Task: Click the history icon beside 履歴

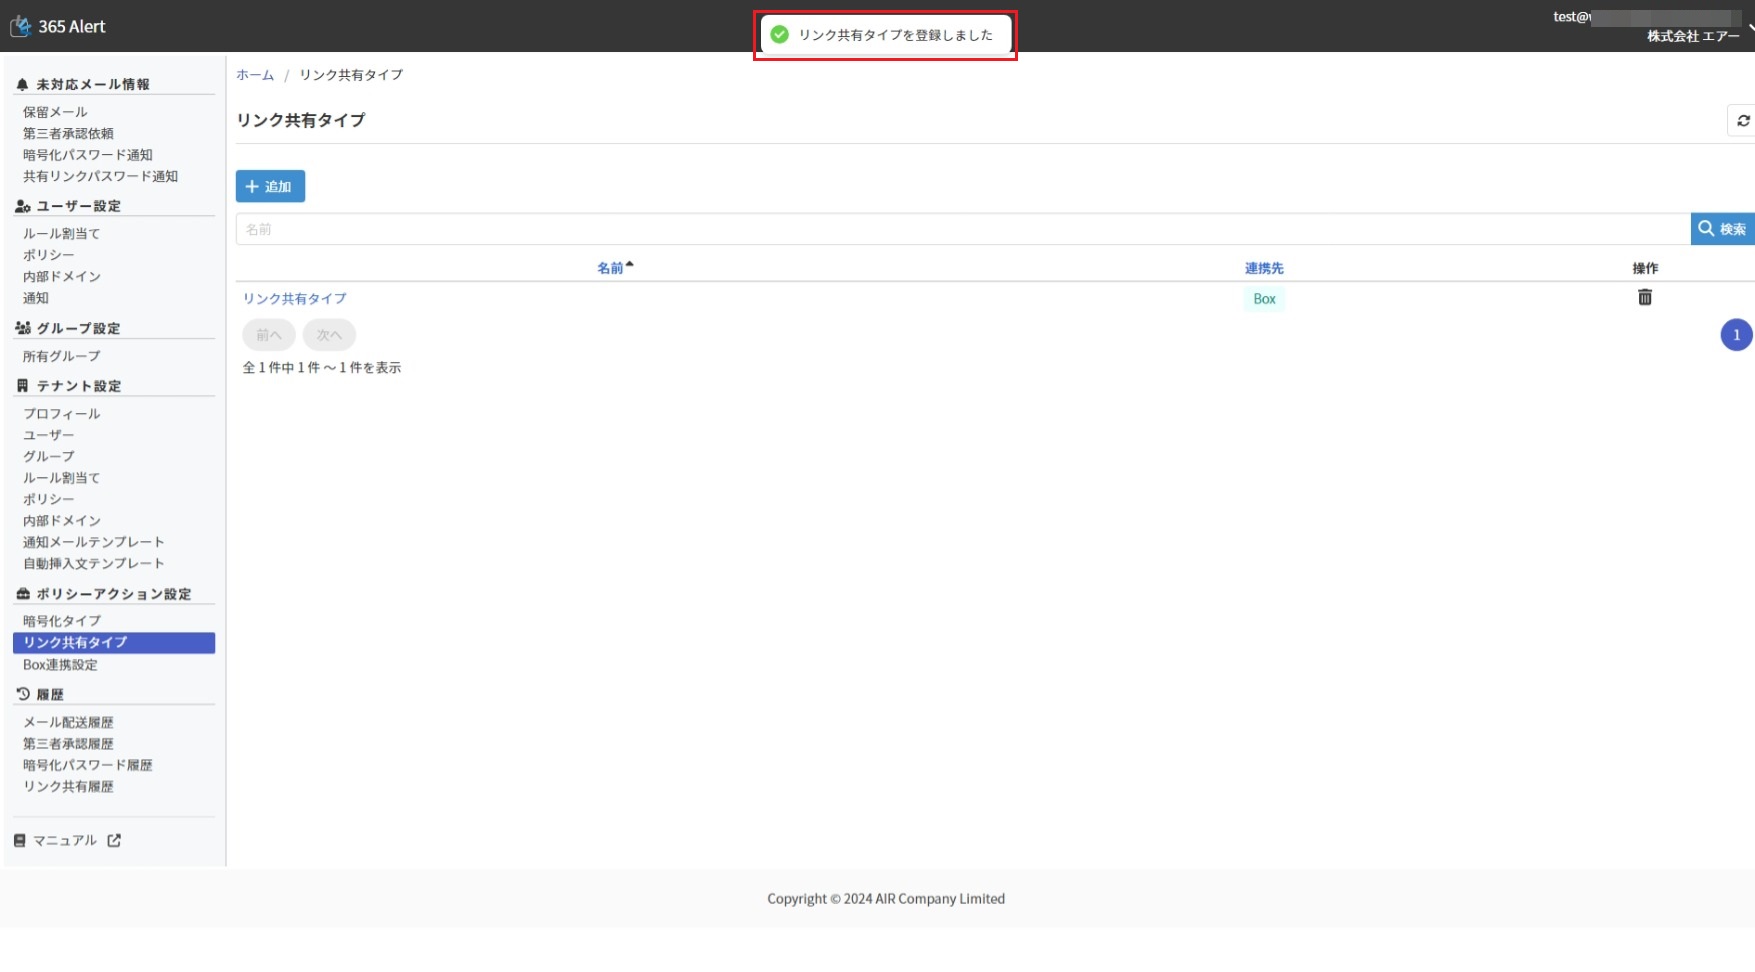Action: (x=22, y=694)
